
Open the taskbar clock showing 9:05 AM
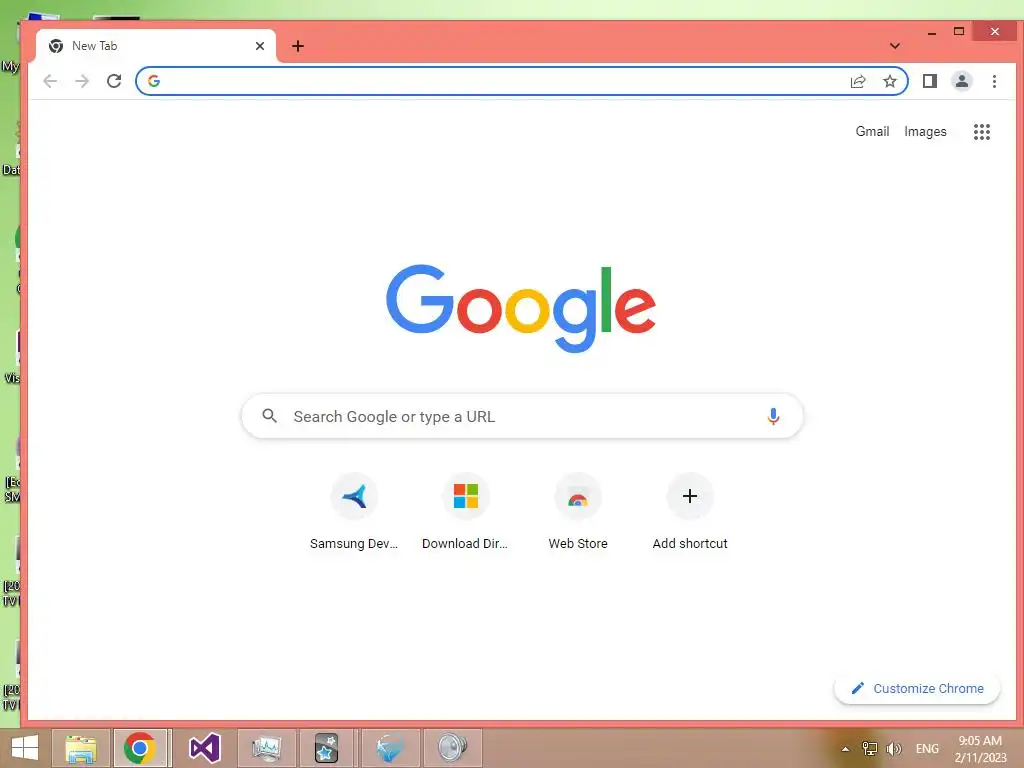point(980,749)
